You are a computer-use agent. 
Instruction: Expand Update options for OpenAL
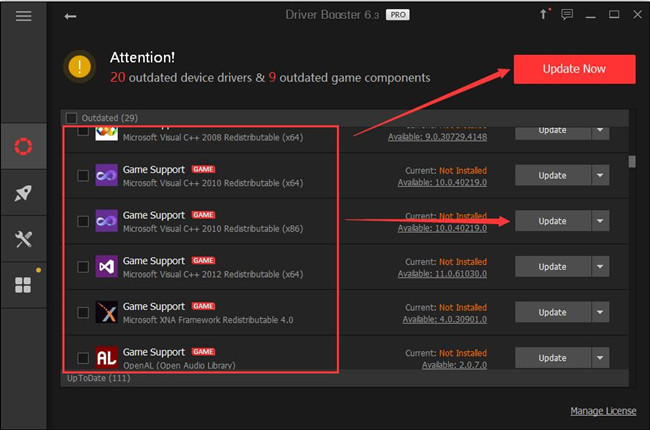(x=600, y=358)
